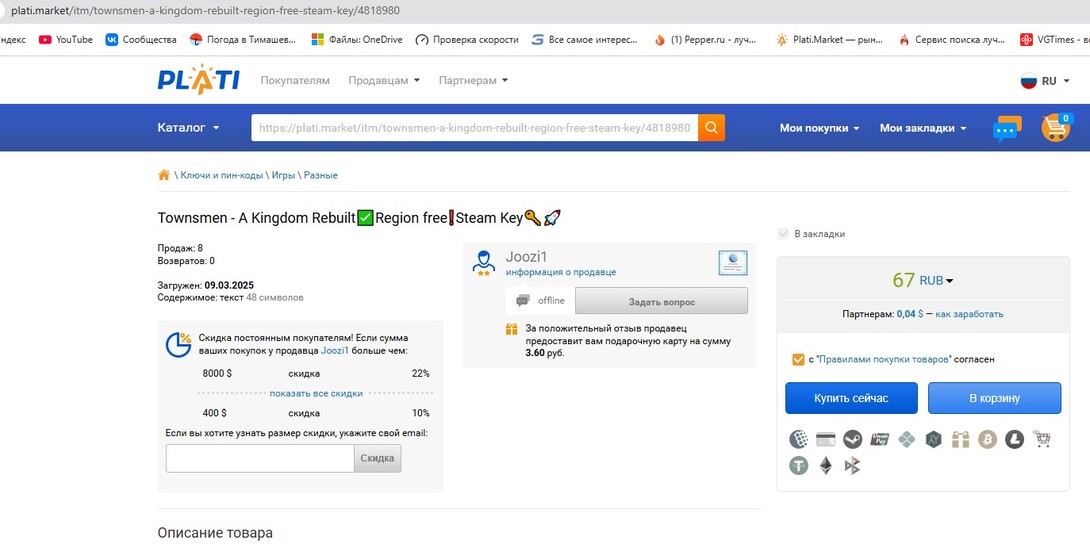Viewport: 1090px width, 544px height.
Task: Open информация о продавце link
Action: pyautogui.click(x=561, y=272)
